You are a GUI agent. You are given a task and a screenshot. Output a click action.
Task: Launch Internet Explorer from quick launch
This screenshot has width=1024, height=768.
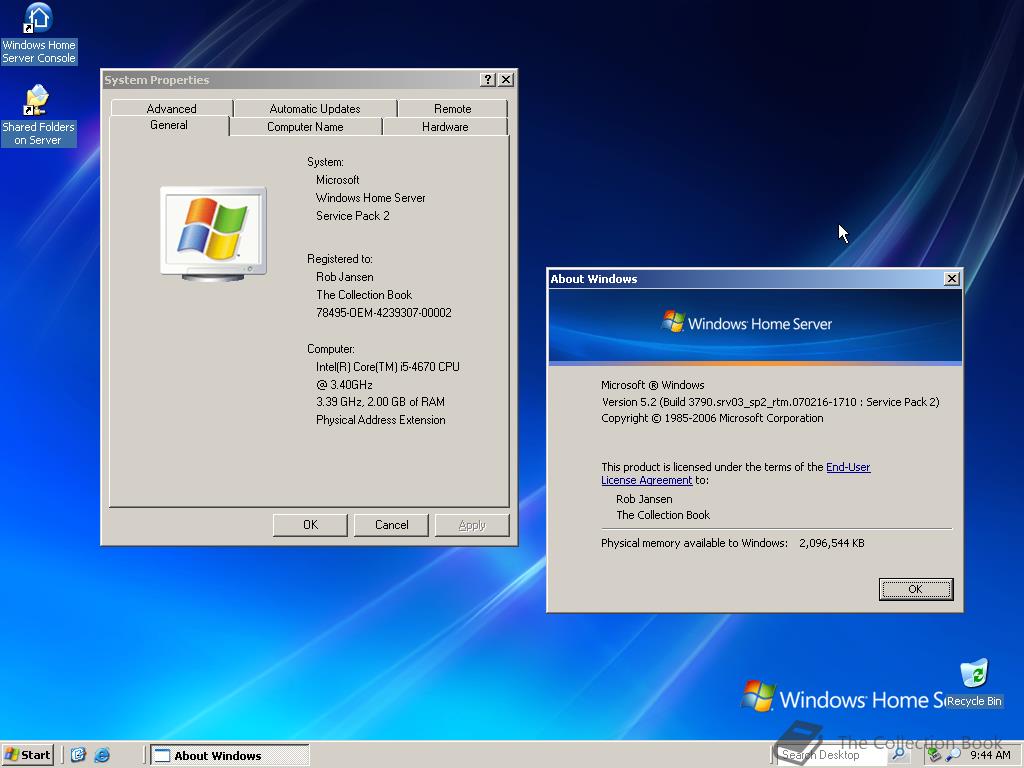103,755
